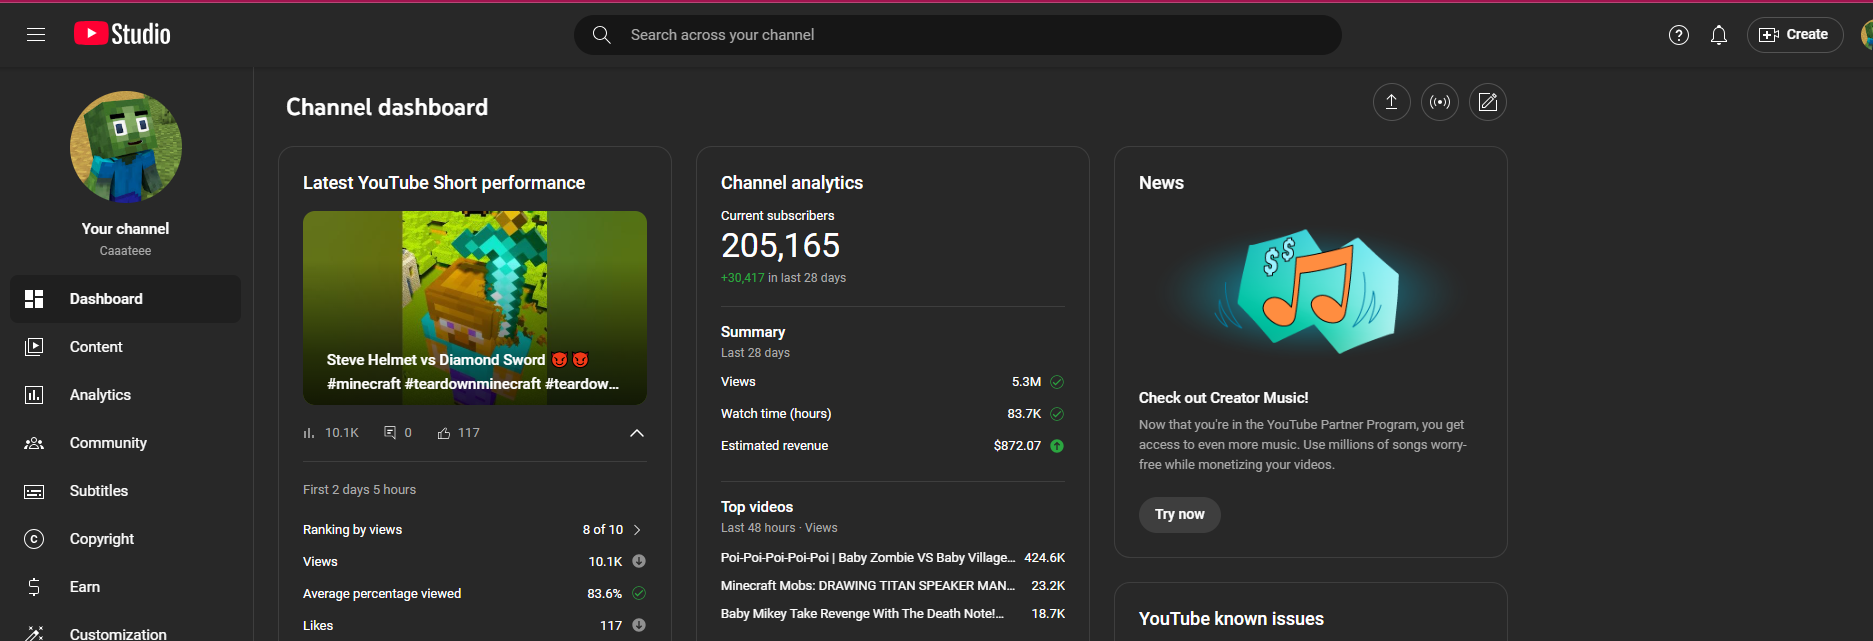Screen dimensions: 1873x641
Task: Click the Try now button
Action: [1180, 515]
